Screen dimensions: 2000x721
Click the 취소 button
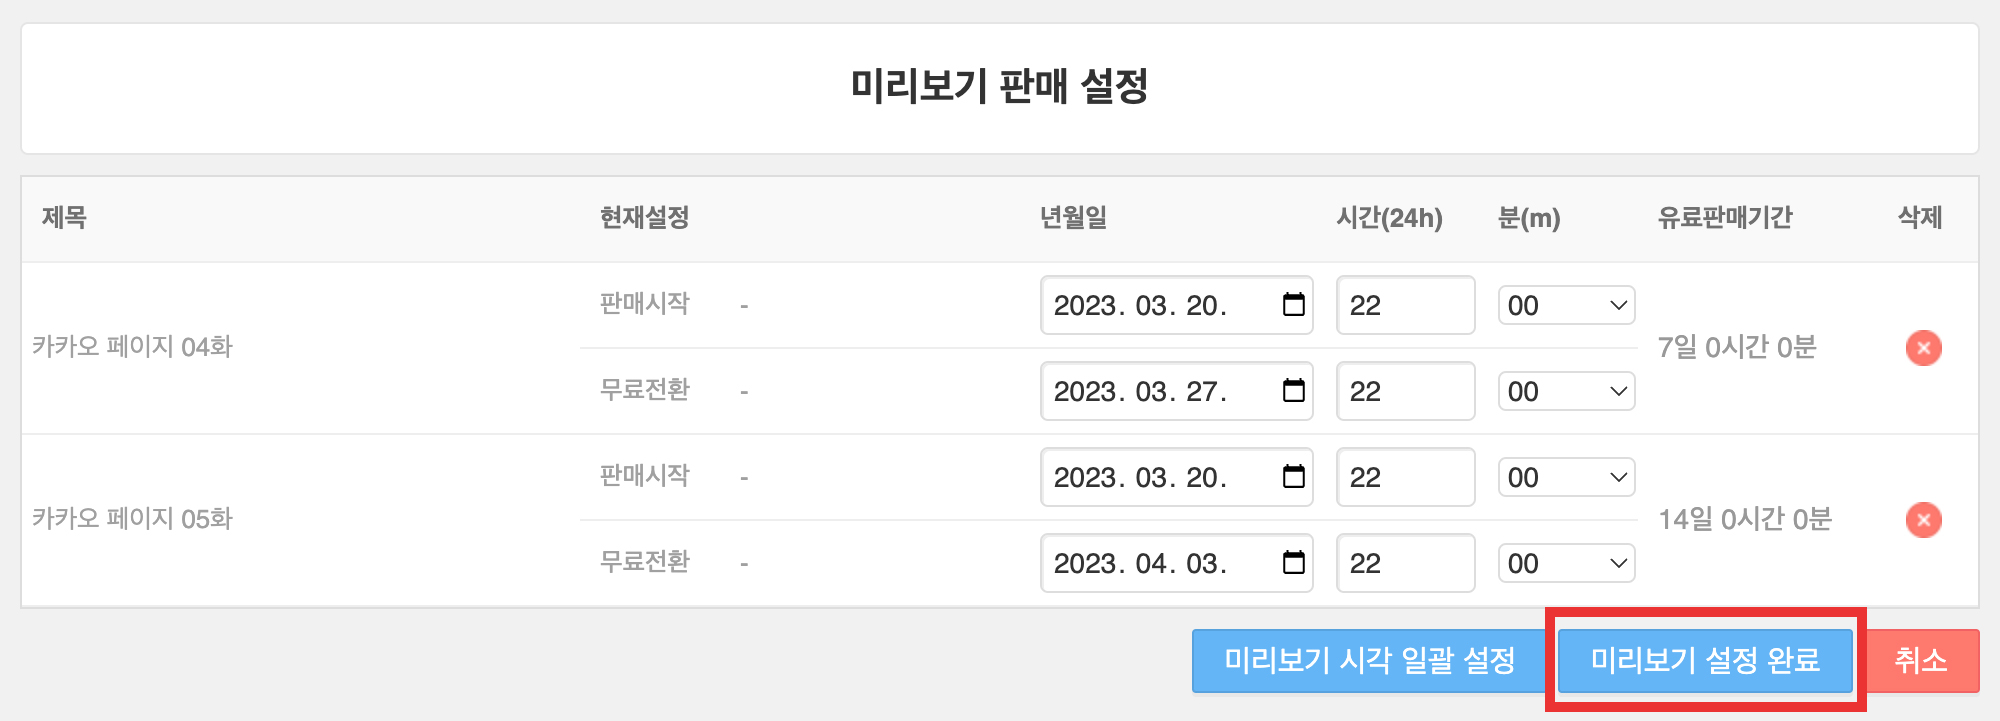tap(1921, 661)
